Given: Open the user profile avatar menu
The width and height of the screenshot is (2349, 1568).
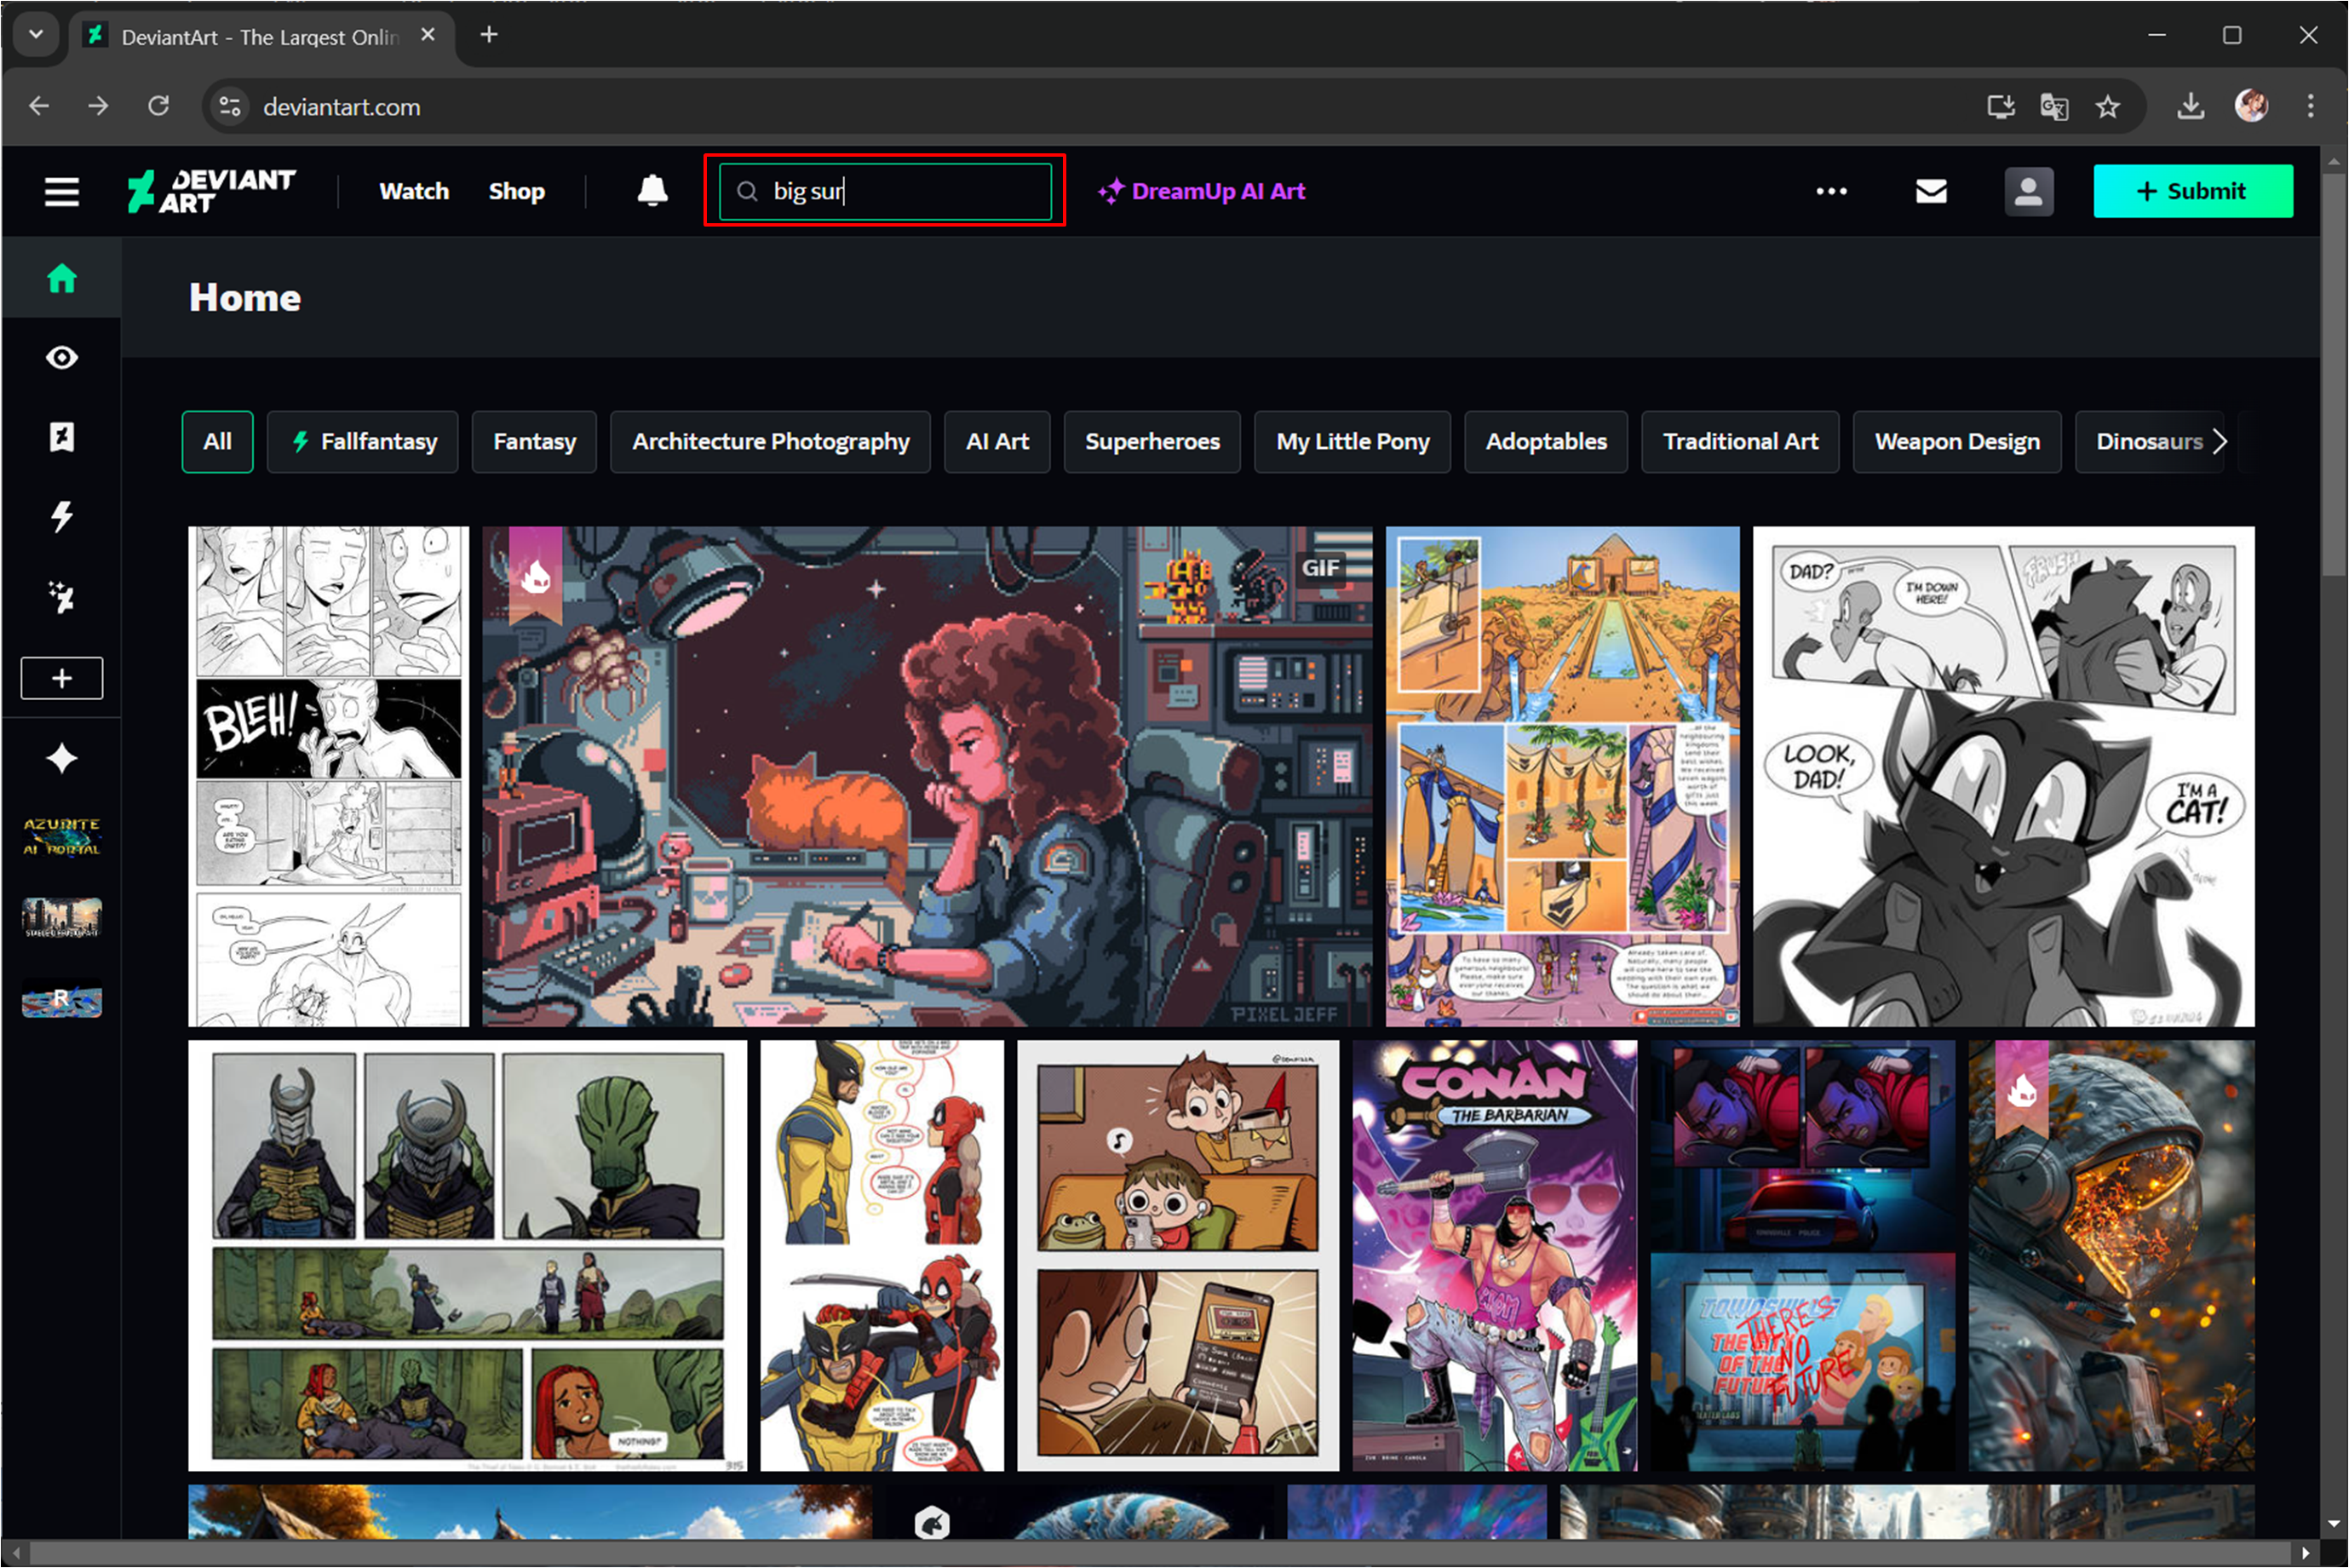Looking at the screenshot, I should click(2027, 191).
